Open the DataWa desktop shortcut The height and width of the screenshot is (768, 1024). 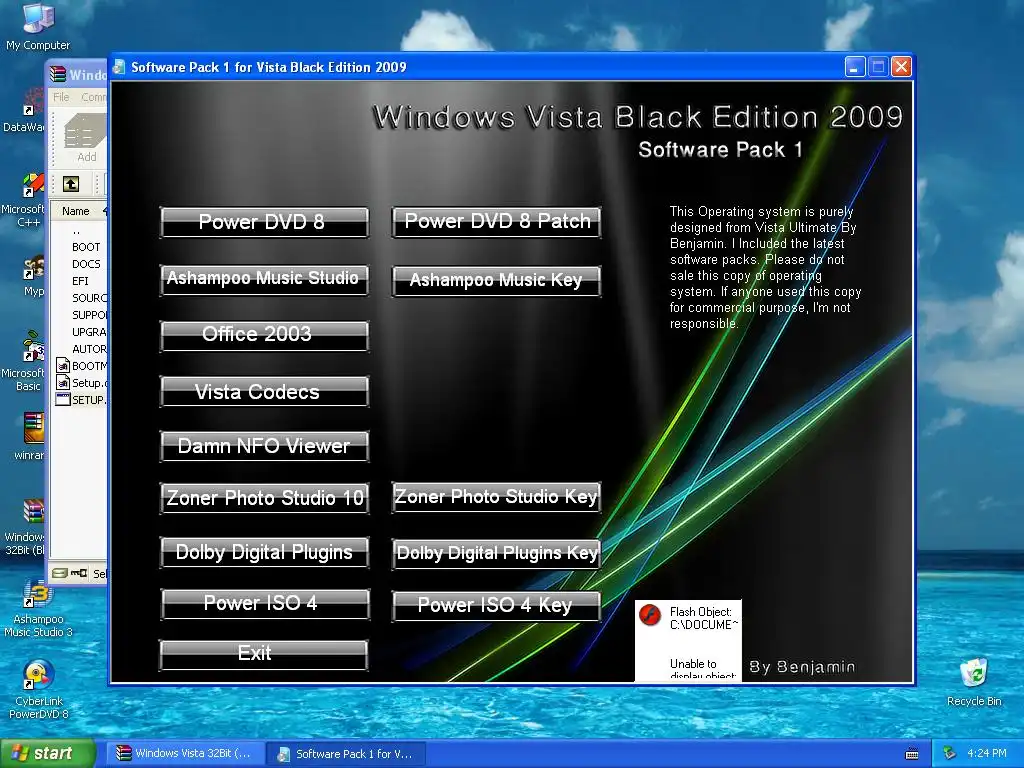point(24,110)
